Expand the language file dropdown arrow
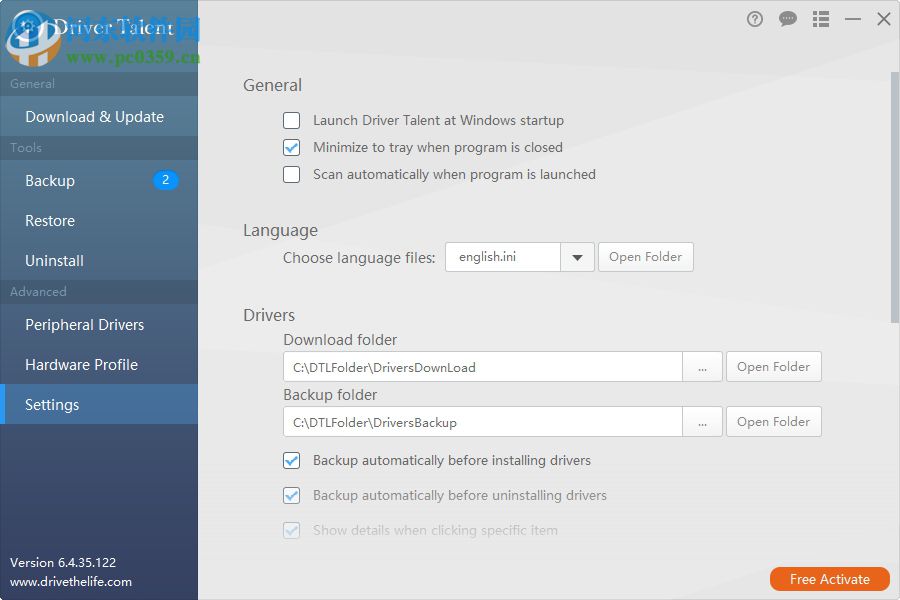This screenshot has height=600, width=900. point(577,257)
